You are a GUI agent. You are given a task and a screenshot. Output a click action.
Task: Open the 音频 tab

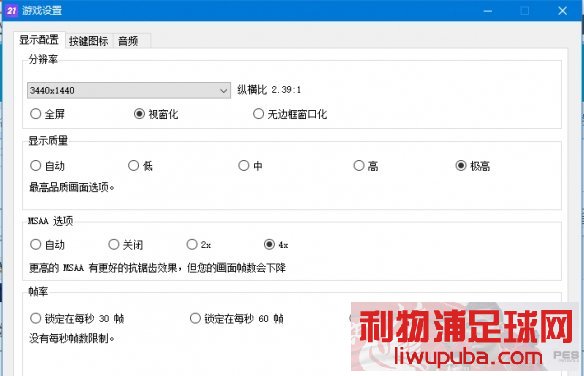click(x=128, y=41)
